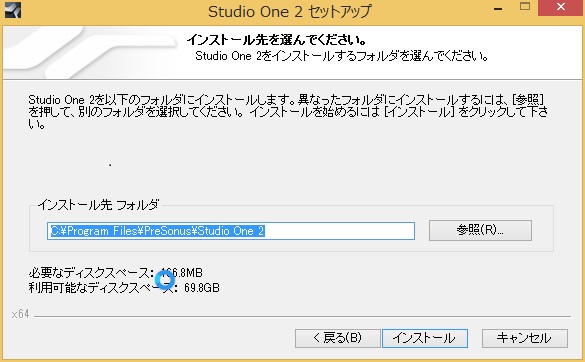
Task: Click the キャンセル button
Action: click(525, 338)
